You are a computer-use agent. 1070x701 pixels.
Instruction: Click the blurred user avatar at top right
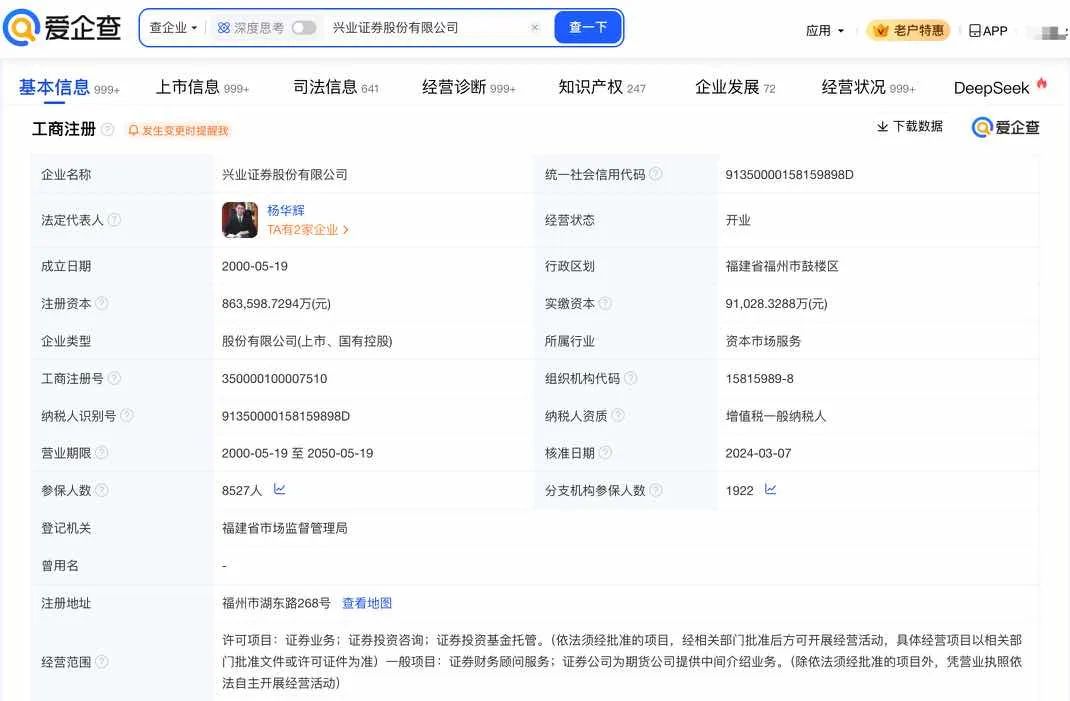pyautogui.click(x=1049, y=31)
